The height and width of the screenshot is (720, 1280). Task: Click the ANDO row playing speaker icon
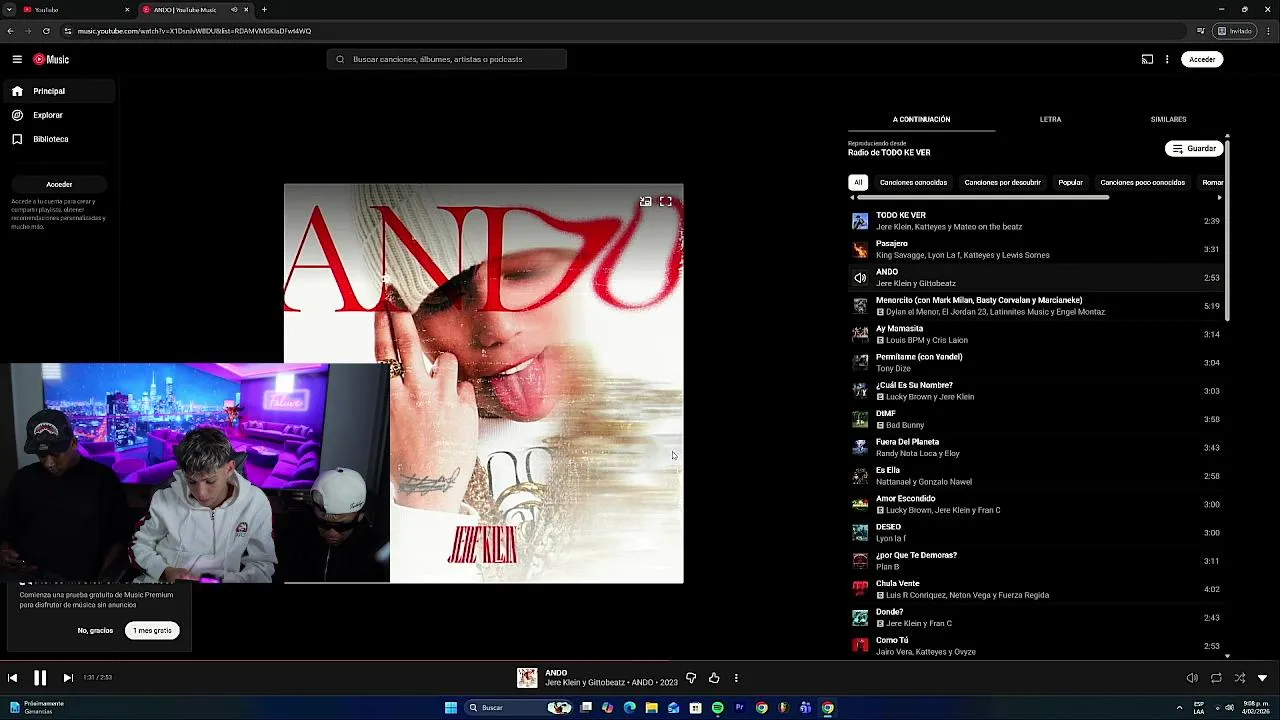[x=860, y=278]
